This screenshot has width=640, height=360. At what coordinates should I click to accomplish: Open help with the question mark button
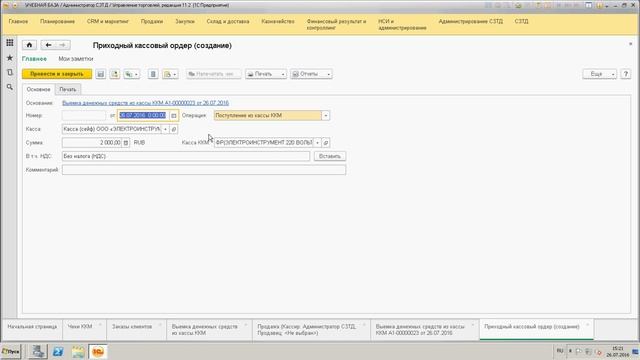click(x=625, y=74)
